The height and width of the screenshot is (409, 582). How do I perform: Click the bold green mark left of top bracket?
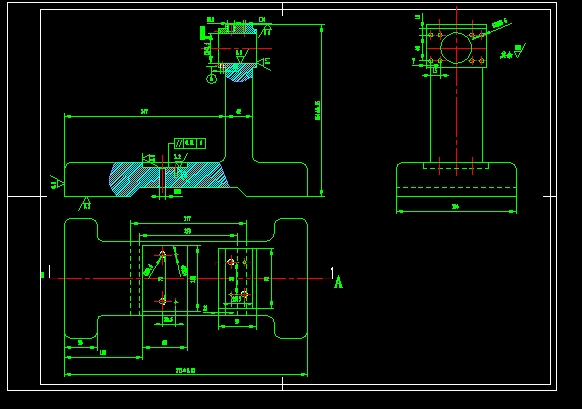(203, 33)
